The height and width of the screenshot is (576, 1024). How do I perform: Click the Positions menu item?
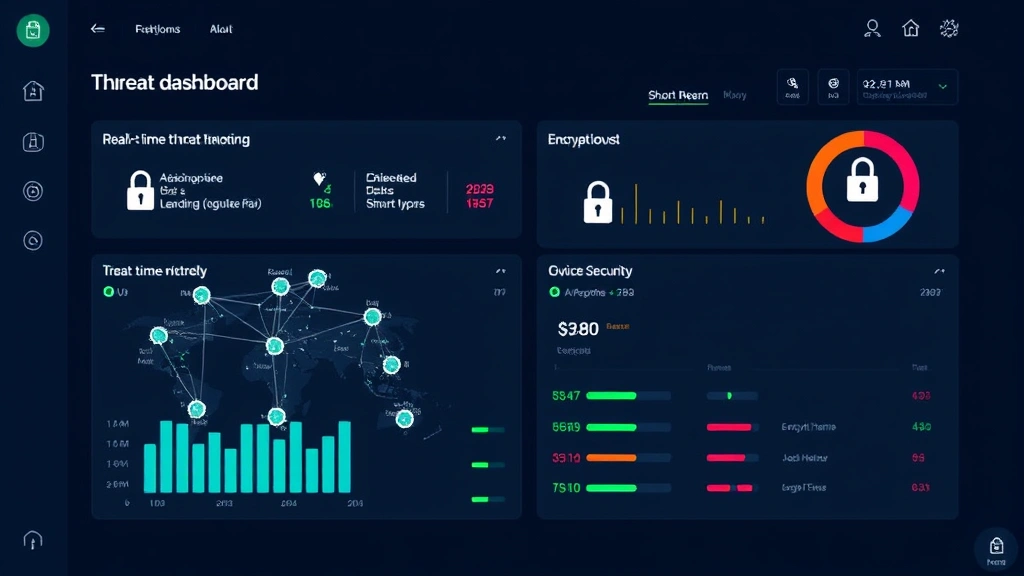tap(157, 29)
